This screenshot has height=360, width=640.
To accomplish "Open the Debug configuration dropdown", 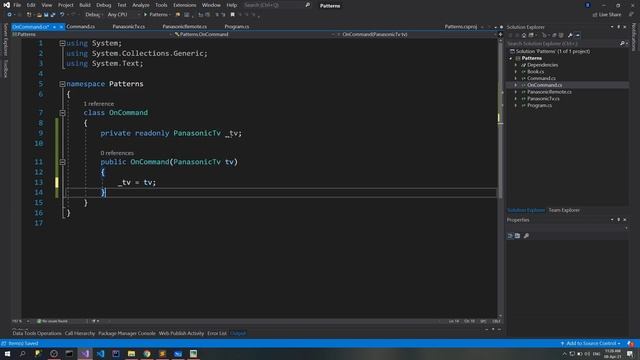I will (x=93, y=15).
